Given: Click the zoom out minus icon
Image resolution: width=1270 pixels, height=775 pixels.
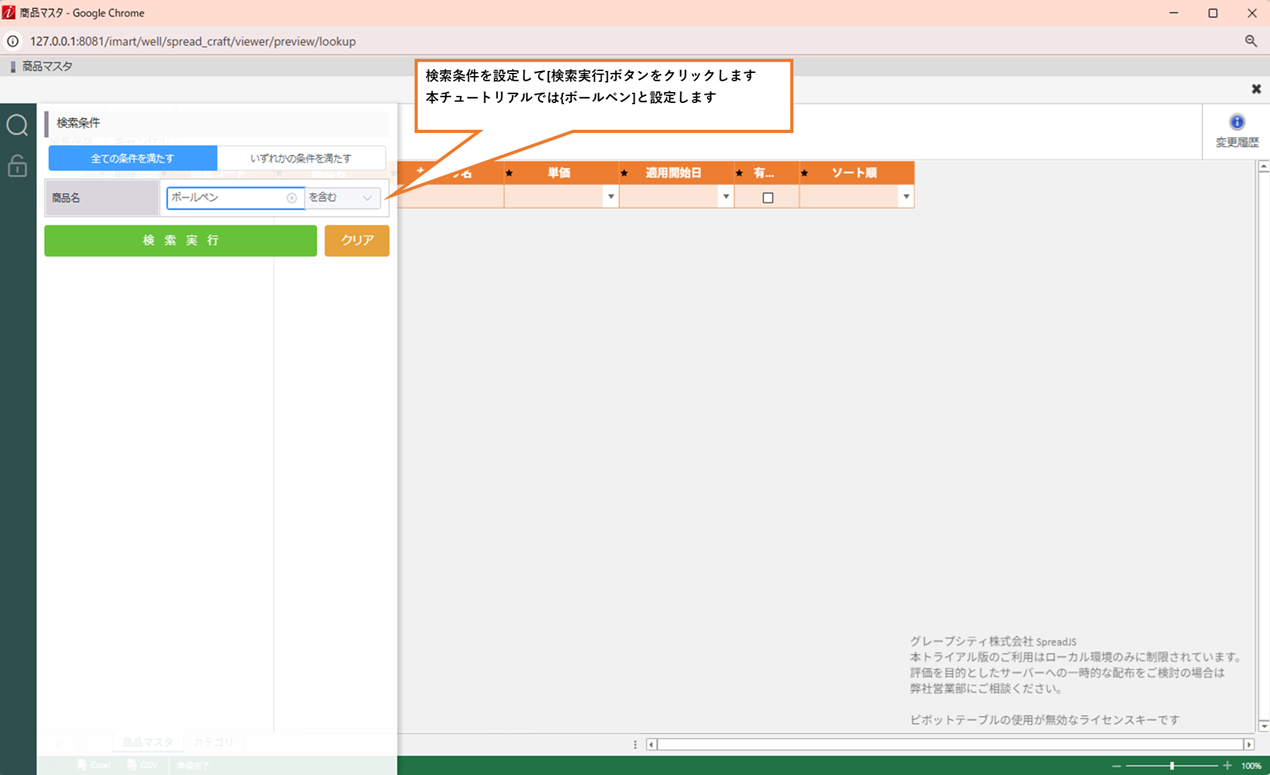Looking at the screenshot, I should click(x=1117, y=766).
